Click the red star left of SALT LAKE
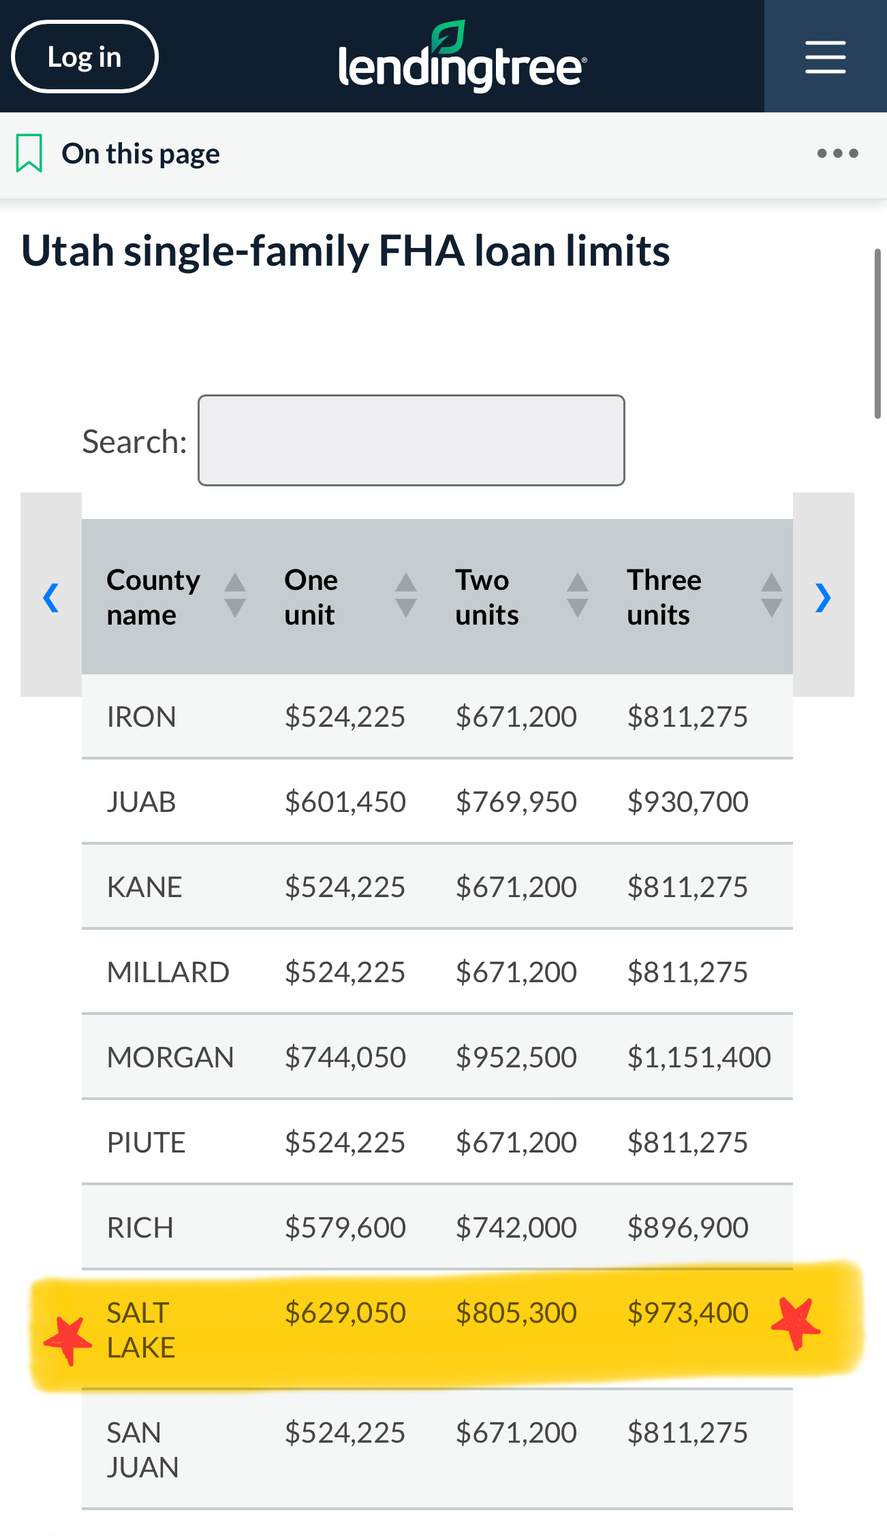 (67, 1339)
